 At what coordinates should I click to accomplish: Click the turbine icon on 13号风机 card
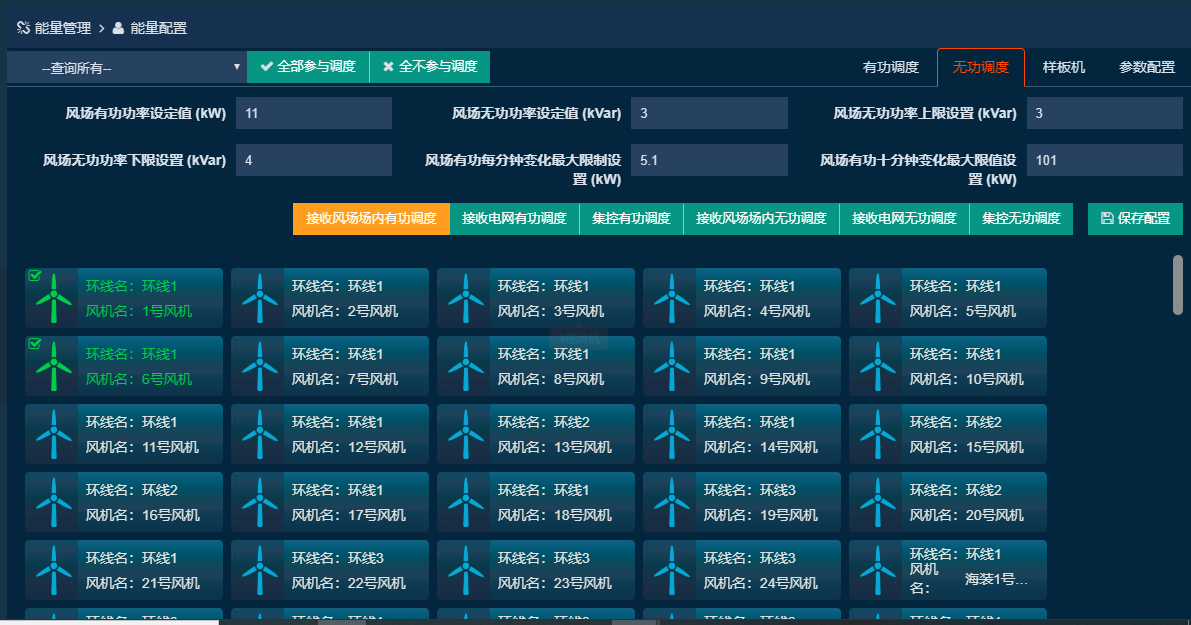click(464, 434)
